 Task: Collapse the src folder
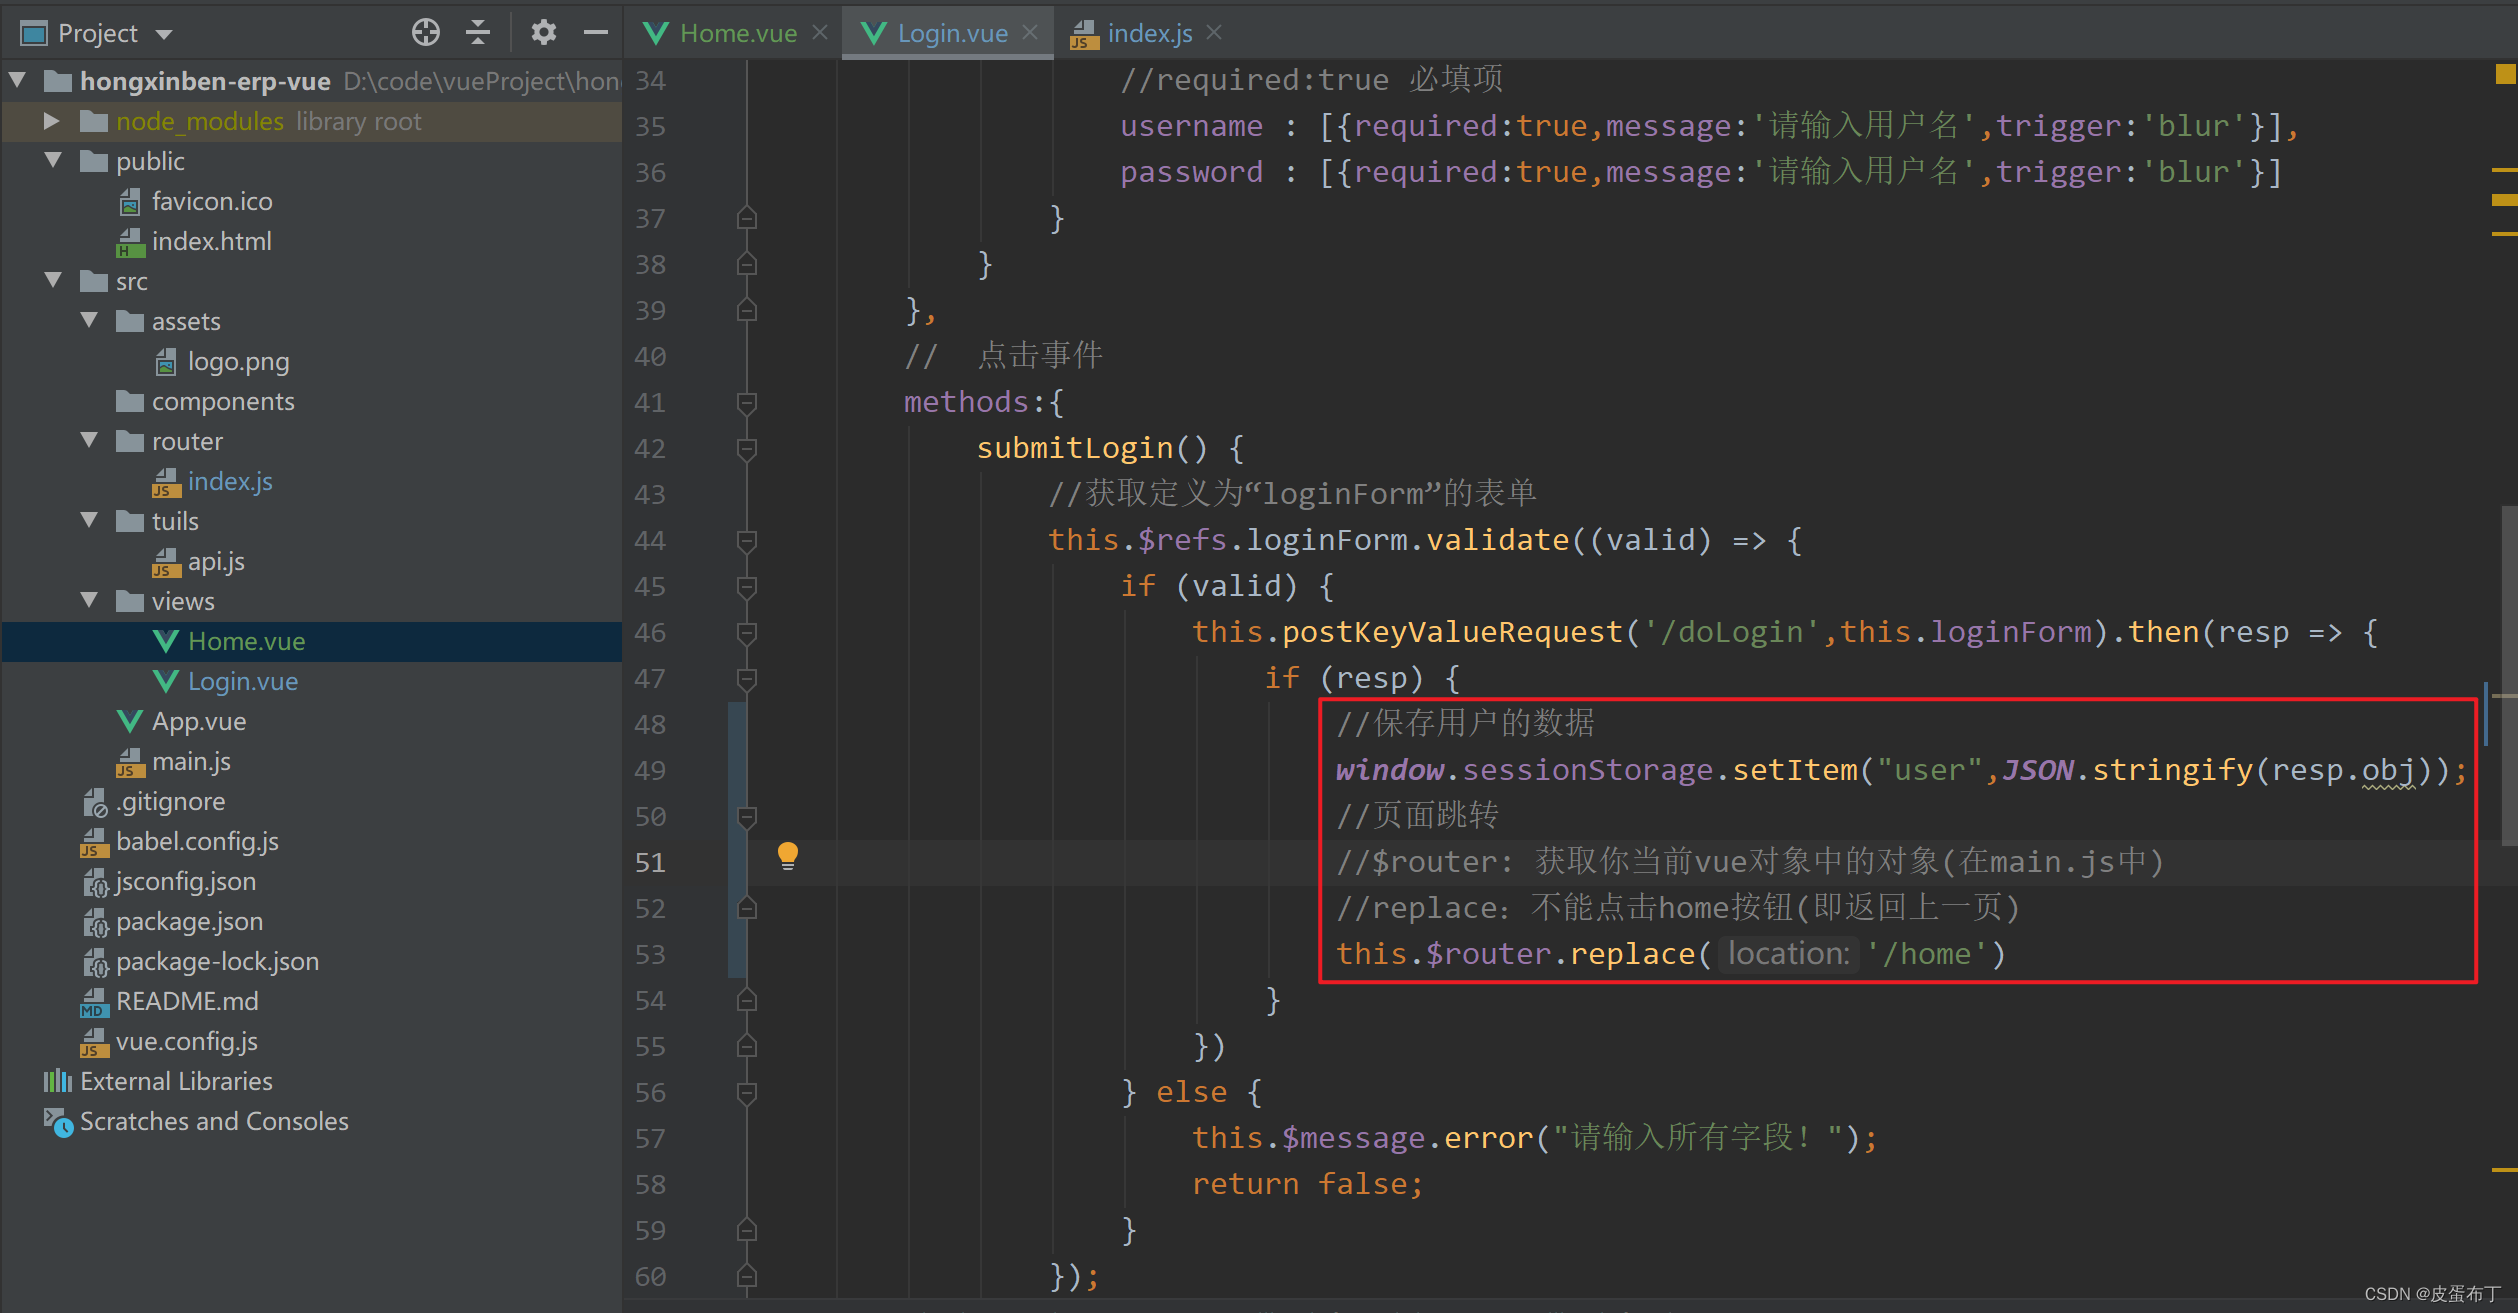coord(54,280)
